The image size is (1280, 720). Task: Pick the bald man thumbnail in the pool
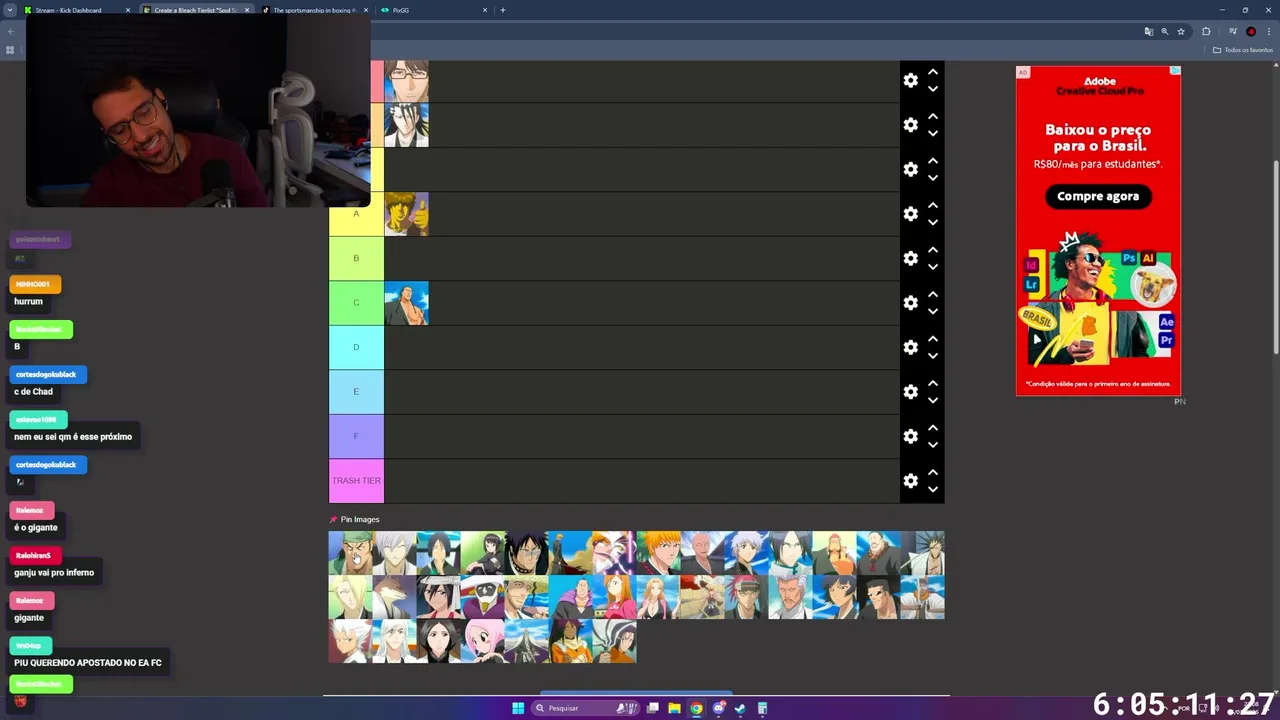click(x=702, y=553)
